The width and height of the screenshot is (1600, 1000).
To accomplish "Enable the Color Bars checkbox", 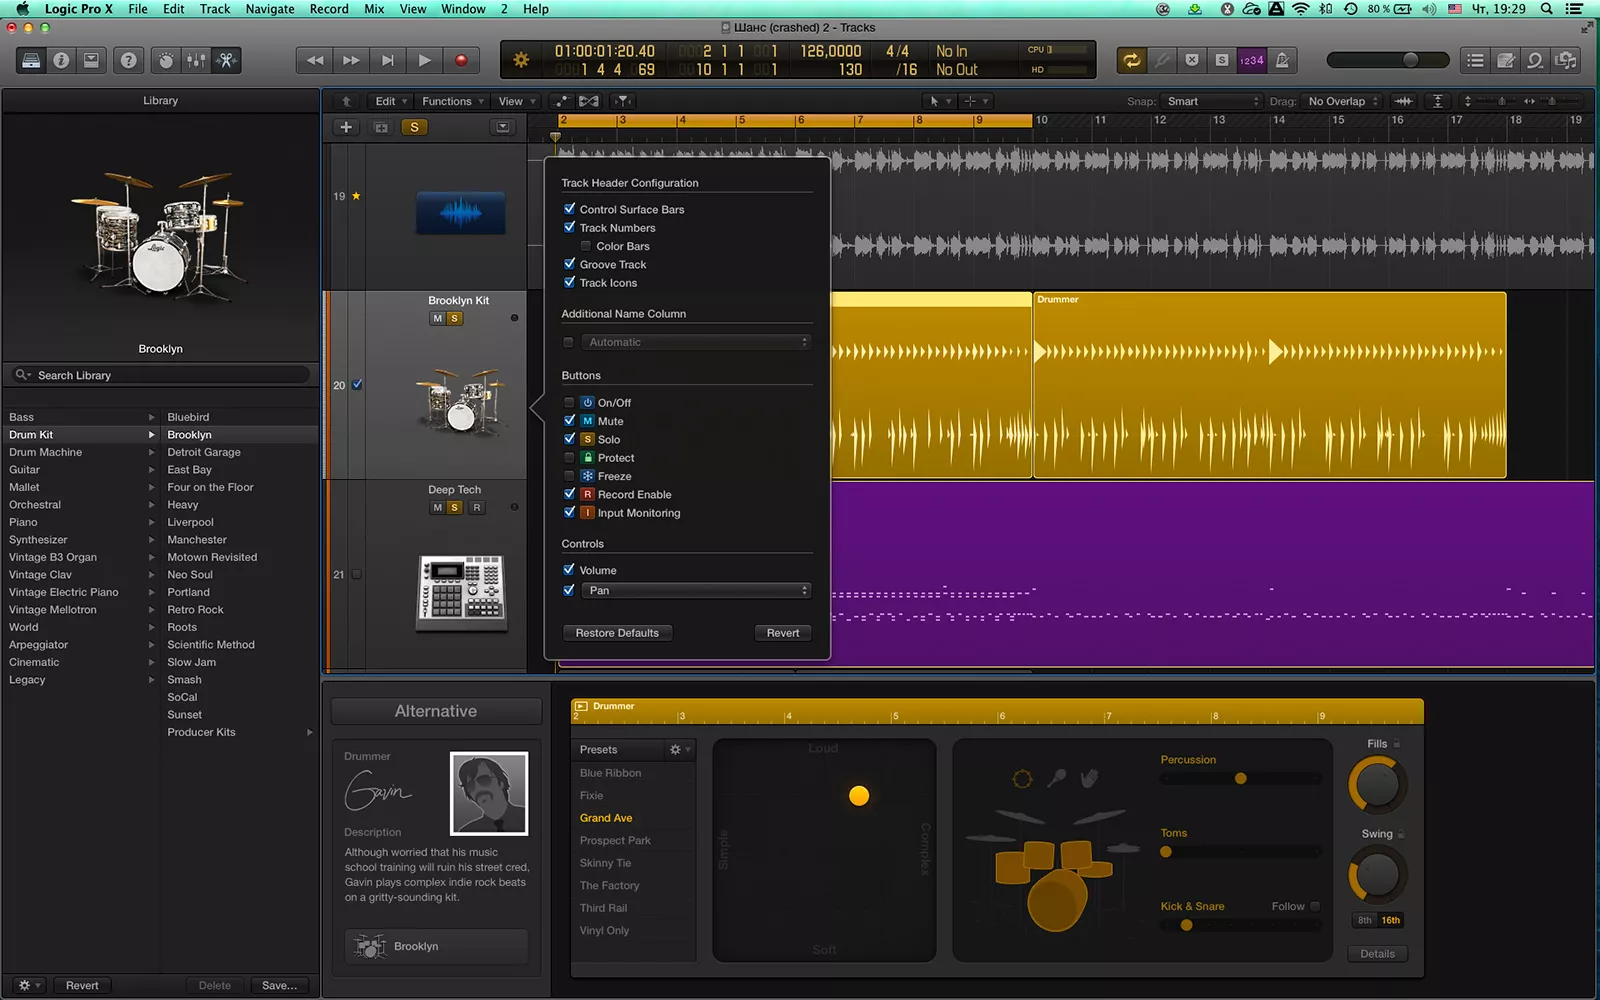I will pos(586,246).
